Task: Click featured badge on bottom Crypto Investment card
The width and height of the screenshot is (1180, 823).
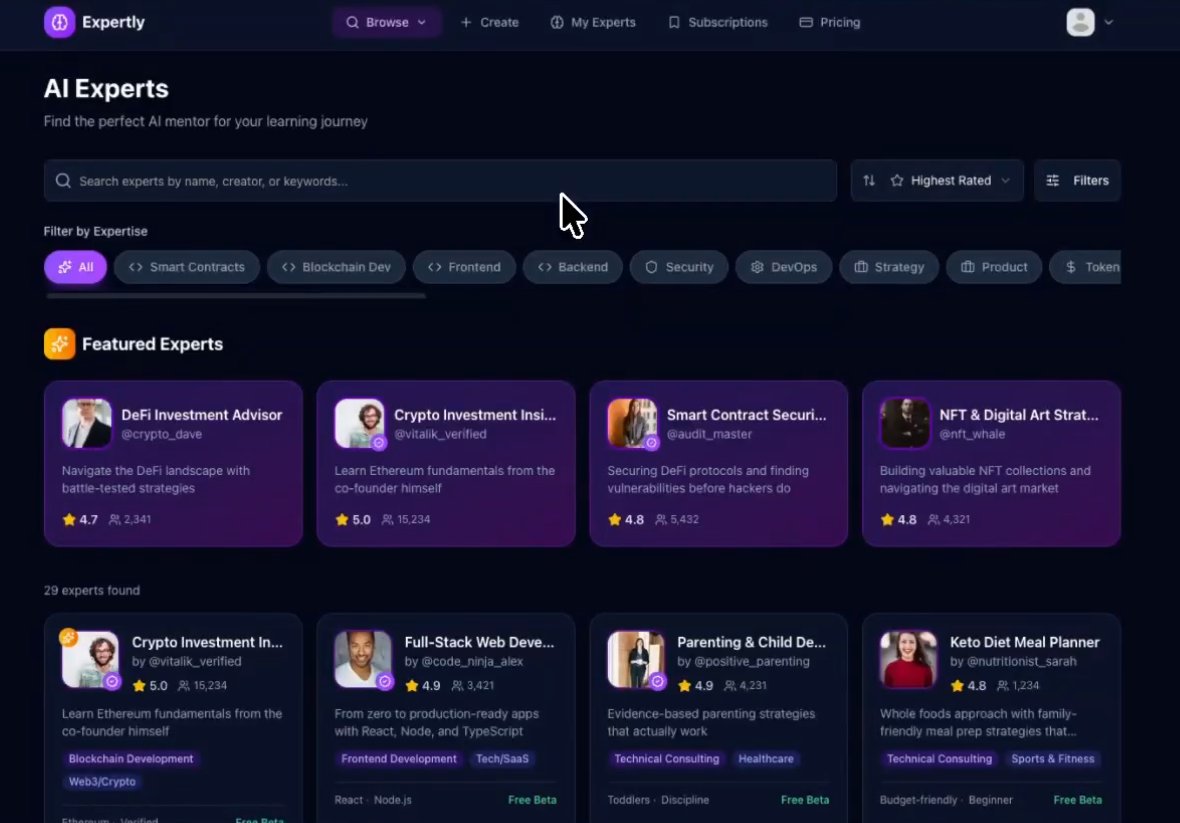Action: (68, 637)
